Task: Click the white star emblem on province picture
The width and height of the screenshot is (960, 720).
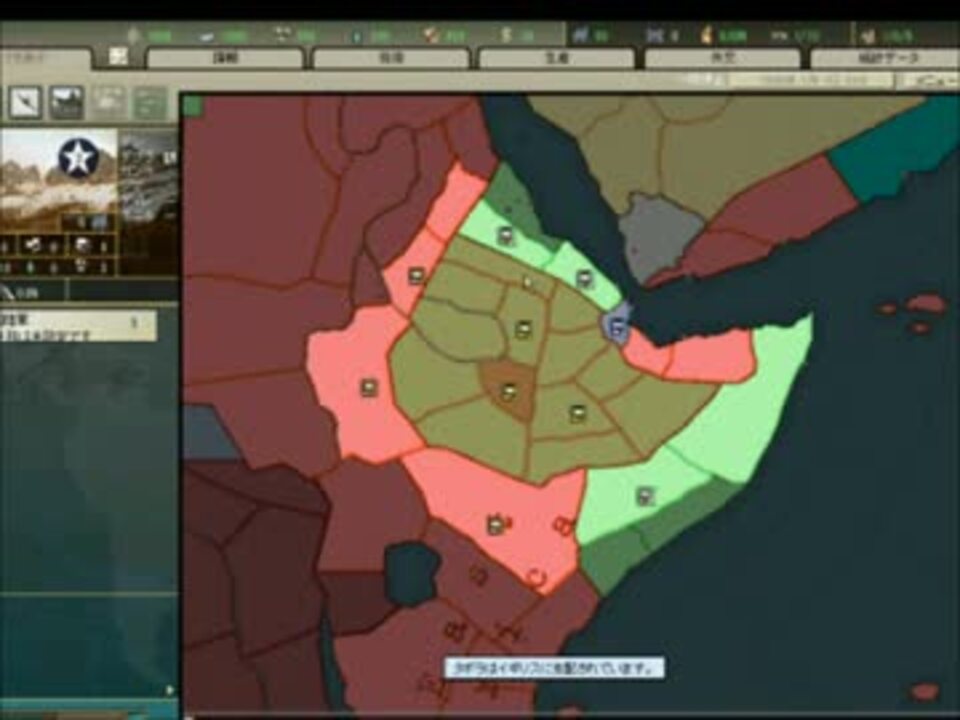Action: click(x=78, y=157)
